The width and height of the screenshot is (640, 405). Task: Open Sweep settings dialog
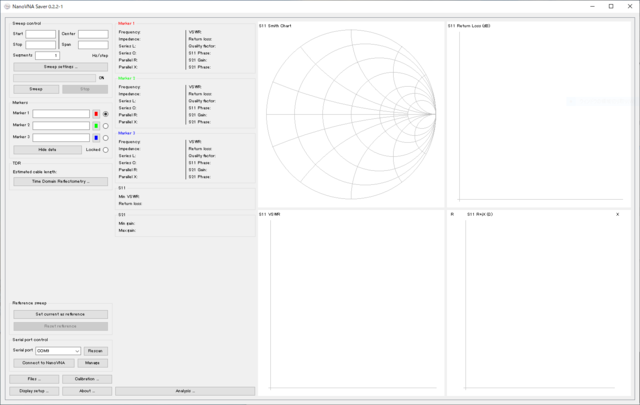point(60,67)
